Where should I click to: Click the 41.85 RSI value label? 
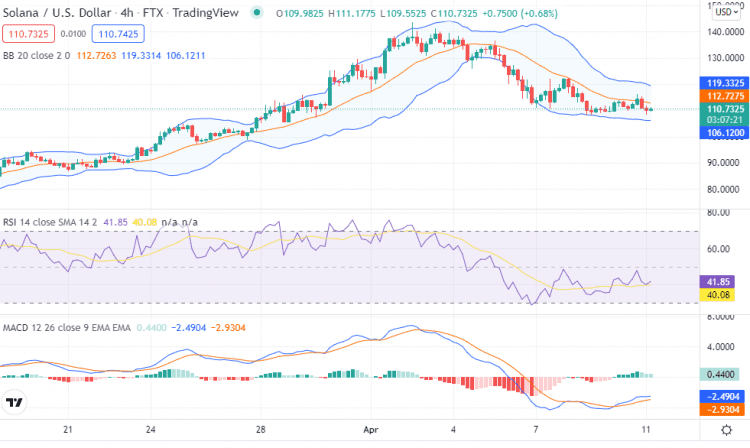click(717, 282)
